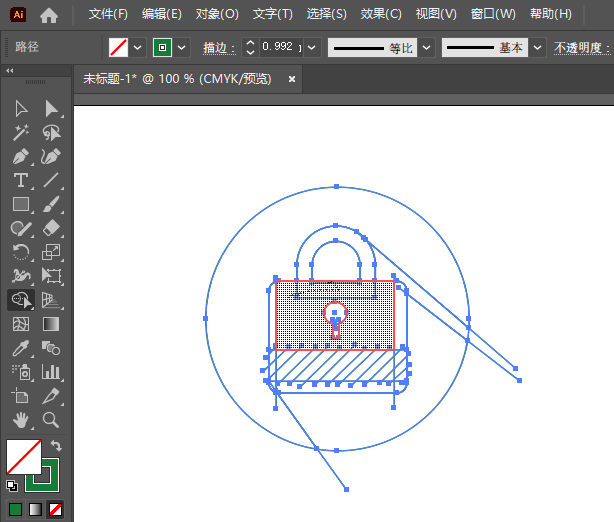The height and width of the screenshot is (522, 614).
Task: Open the 文字(T) menu
Action: [x=273, y=14]
